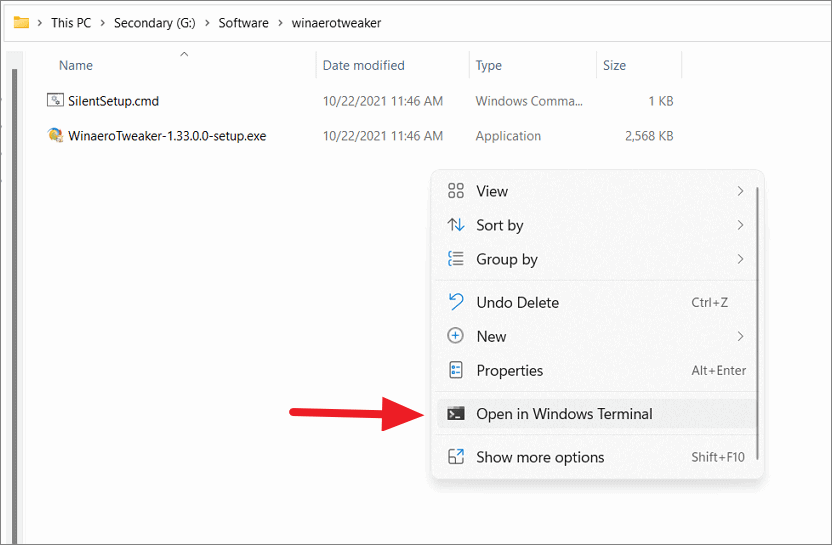
Task: Click the SilentSetup.cmd file icon
Action: (x=55, y=100)
